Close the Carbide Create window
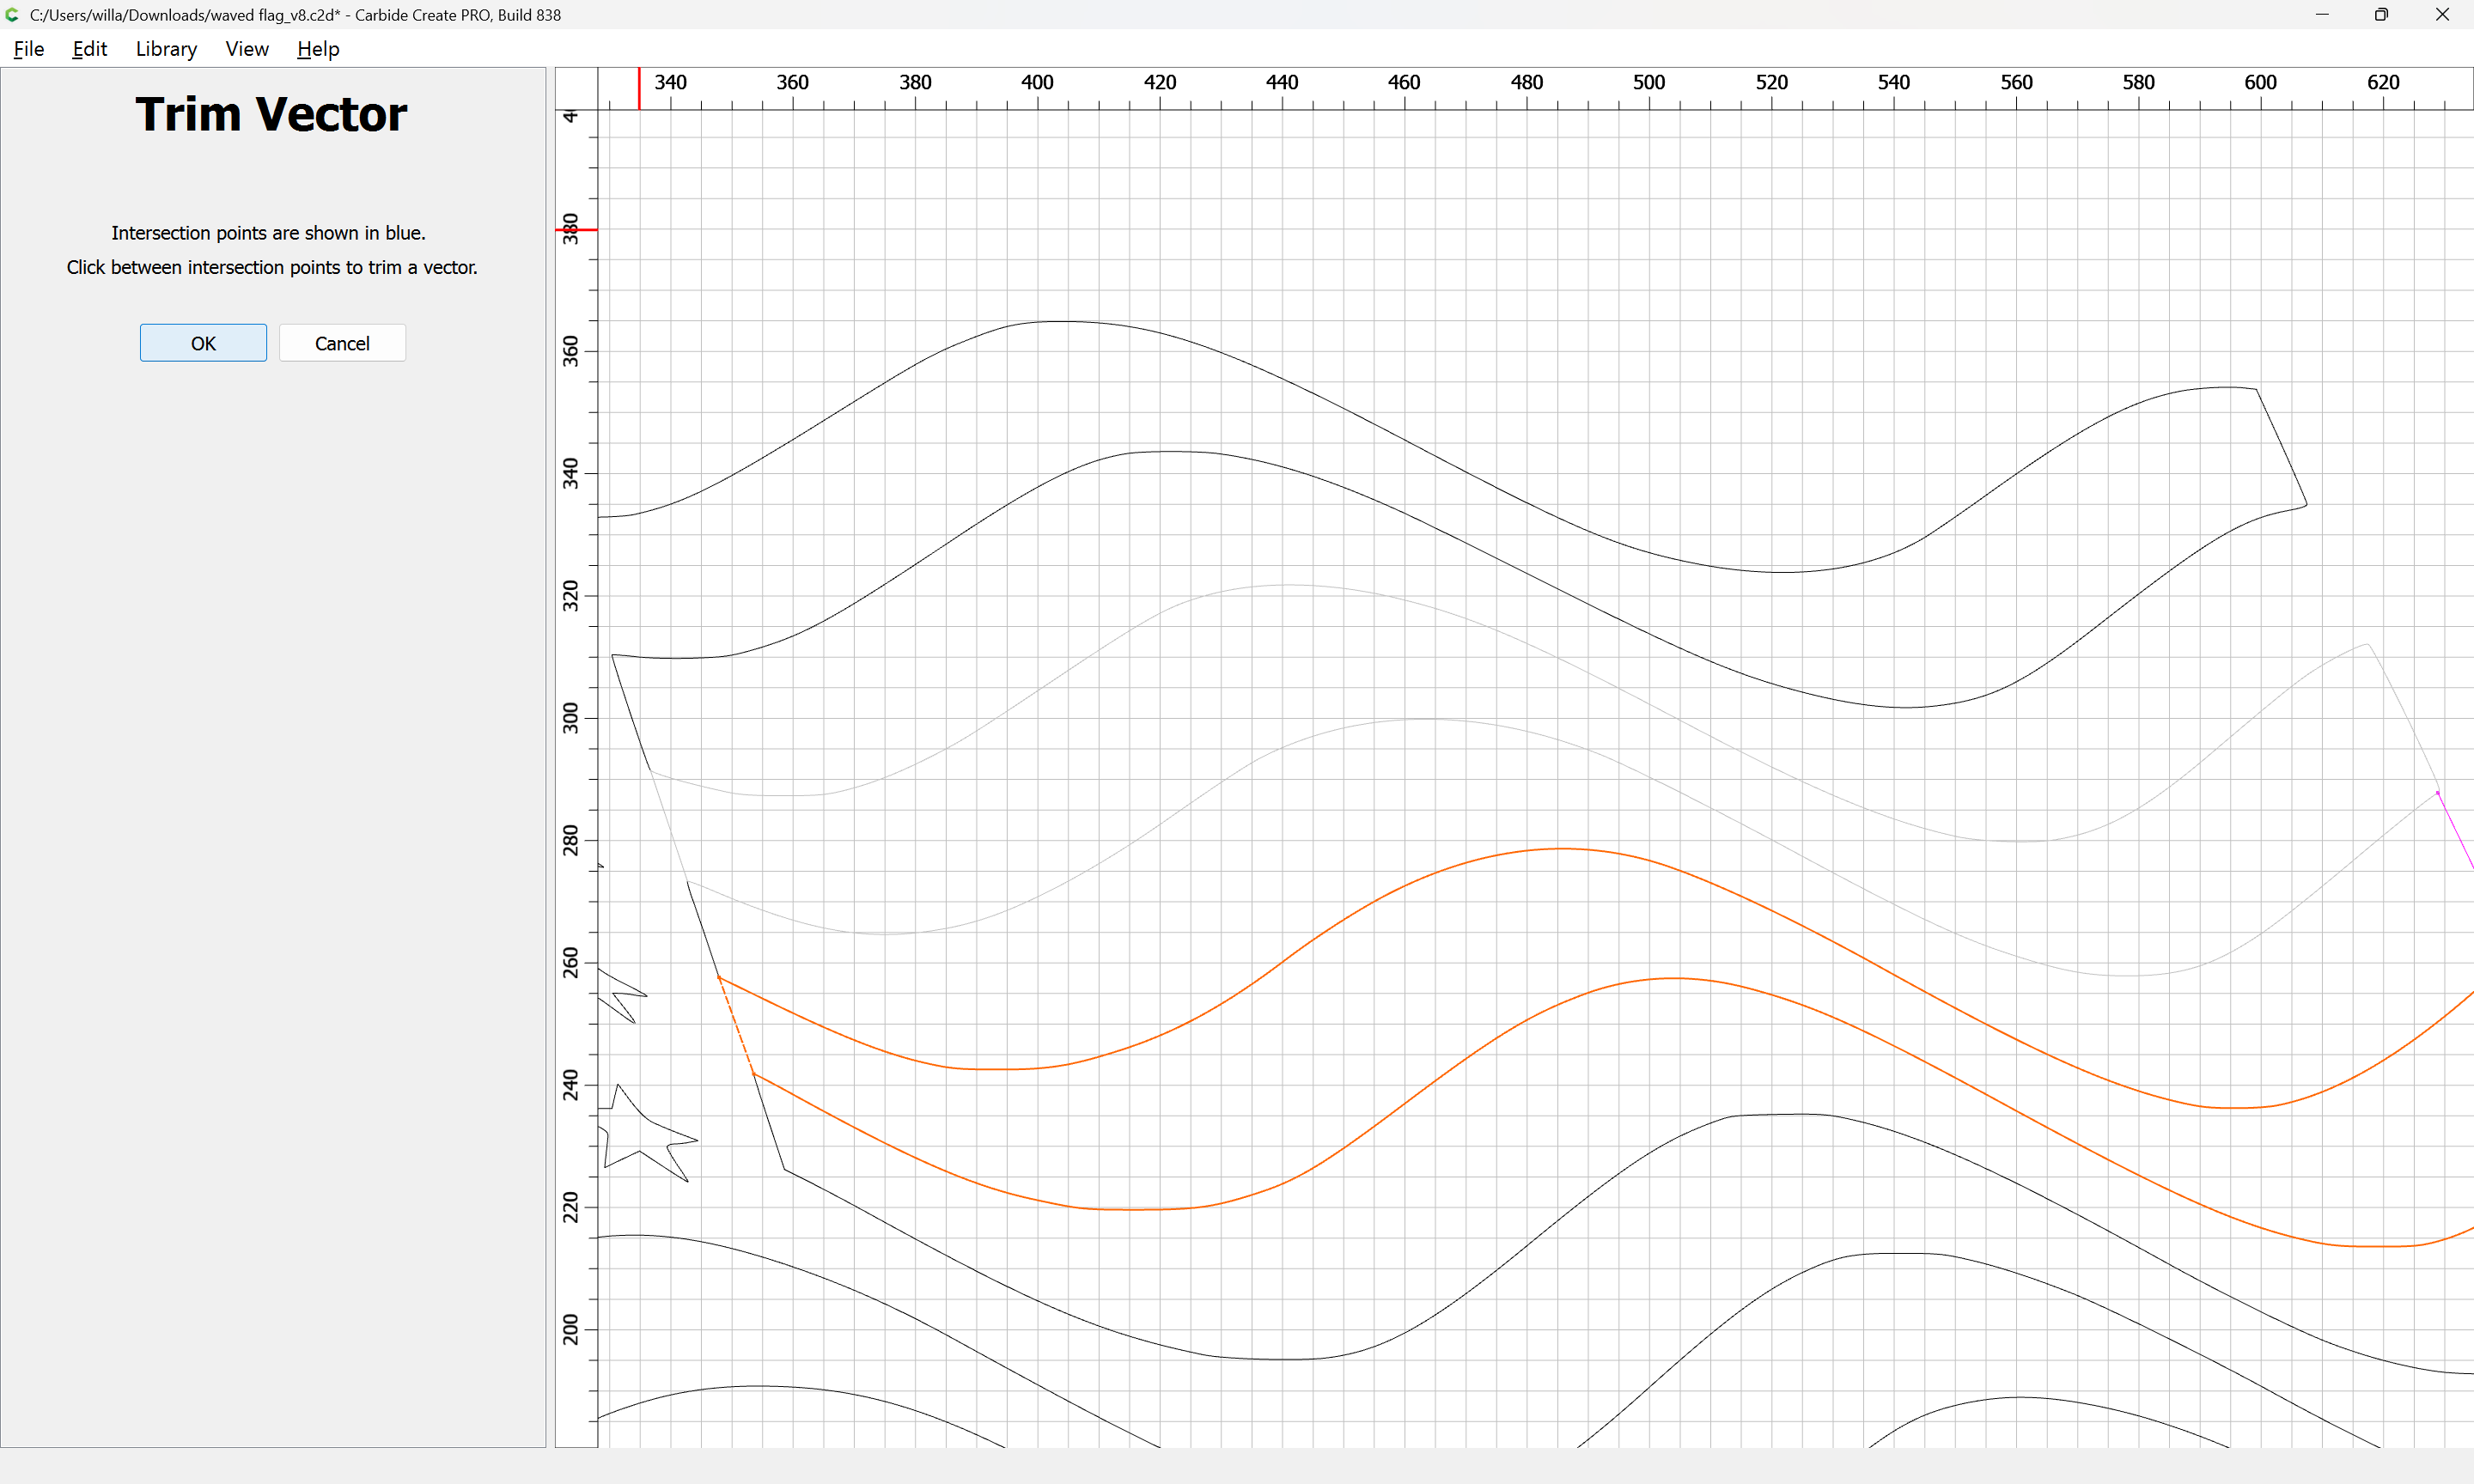Viewport: 2474px width, 1484px height. point(2441,15)
